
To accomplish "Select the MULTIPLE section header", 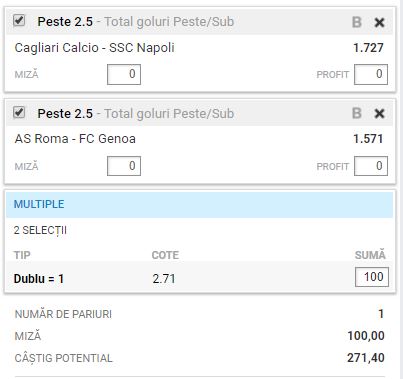I will [x=199, y=204].
